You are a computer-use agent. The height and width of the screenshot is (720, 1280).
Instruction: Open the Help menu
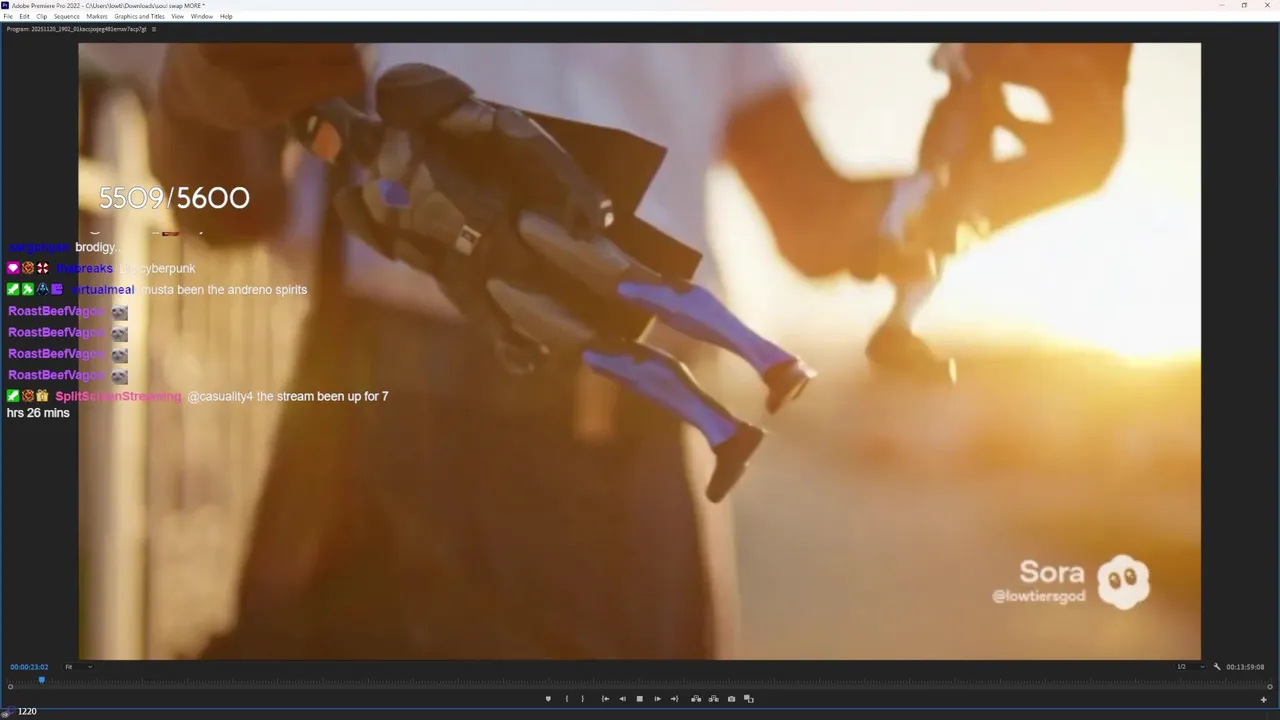click(x=226, y=16)
